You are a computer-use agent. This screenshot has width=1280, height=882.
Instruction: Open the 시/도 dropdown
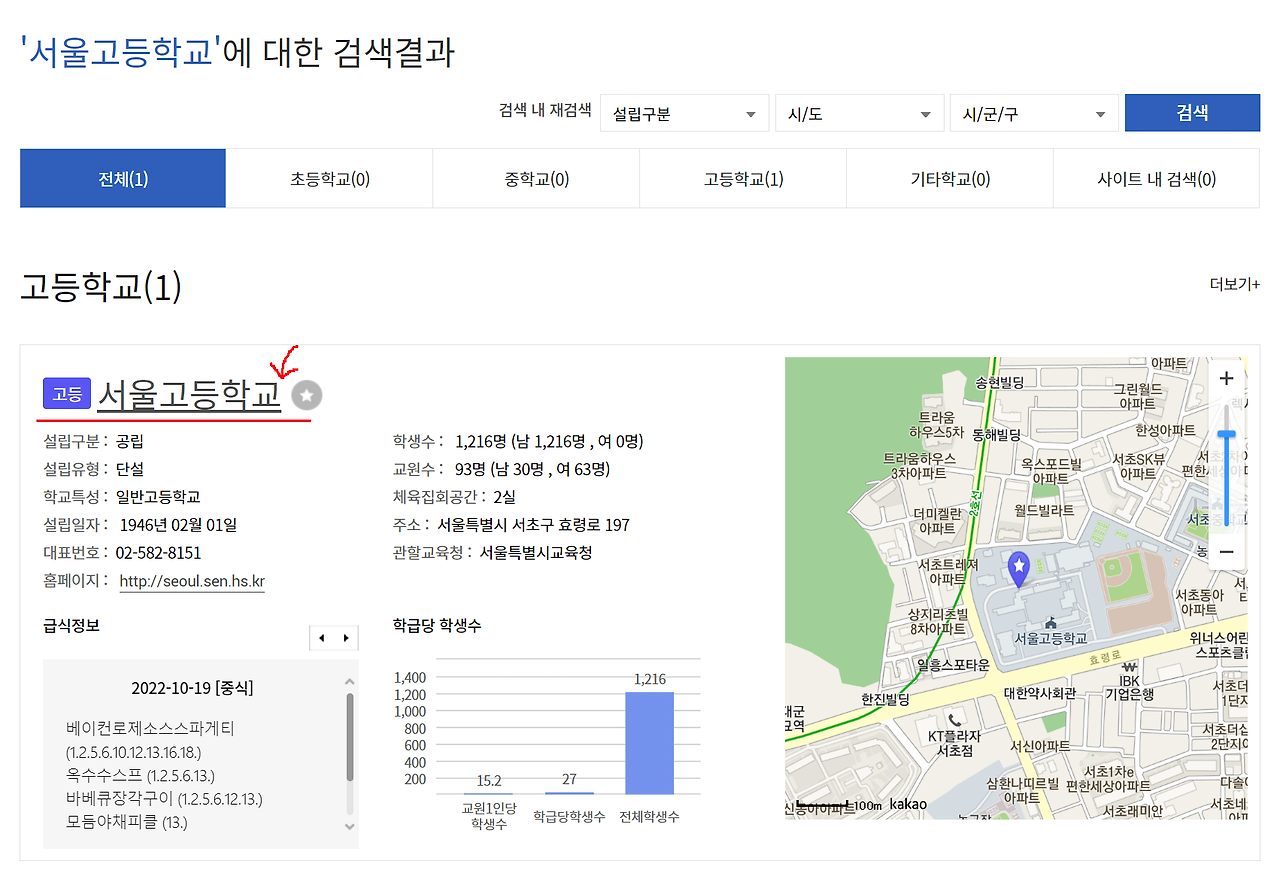(859, 113)
